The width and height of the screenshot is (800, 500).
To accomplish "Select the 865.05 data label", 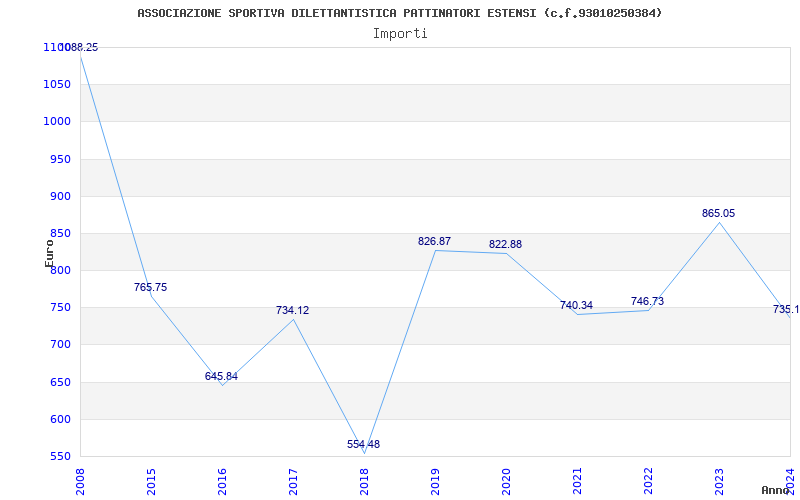I will 718,213.
